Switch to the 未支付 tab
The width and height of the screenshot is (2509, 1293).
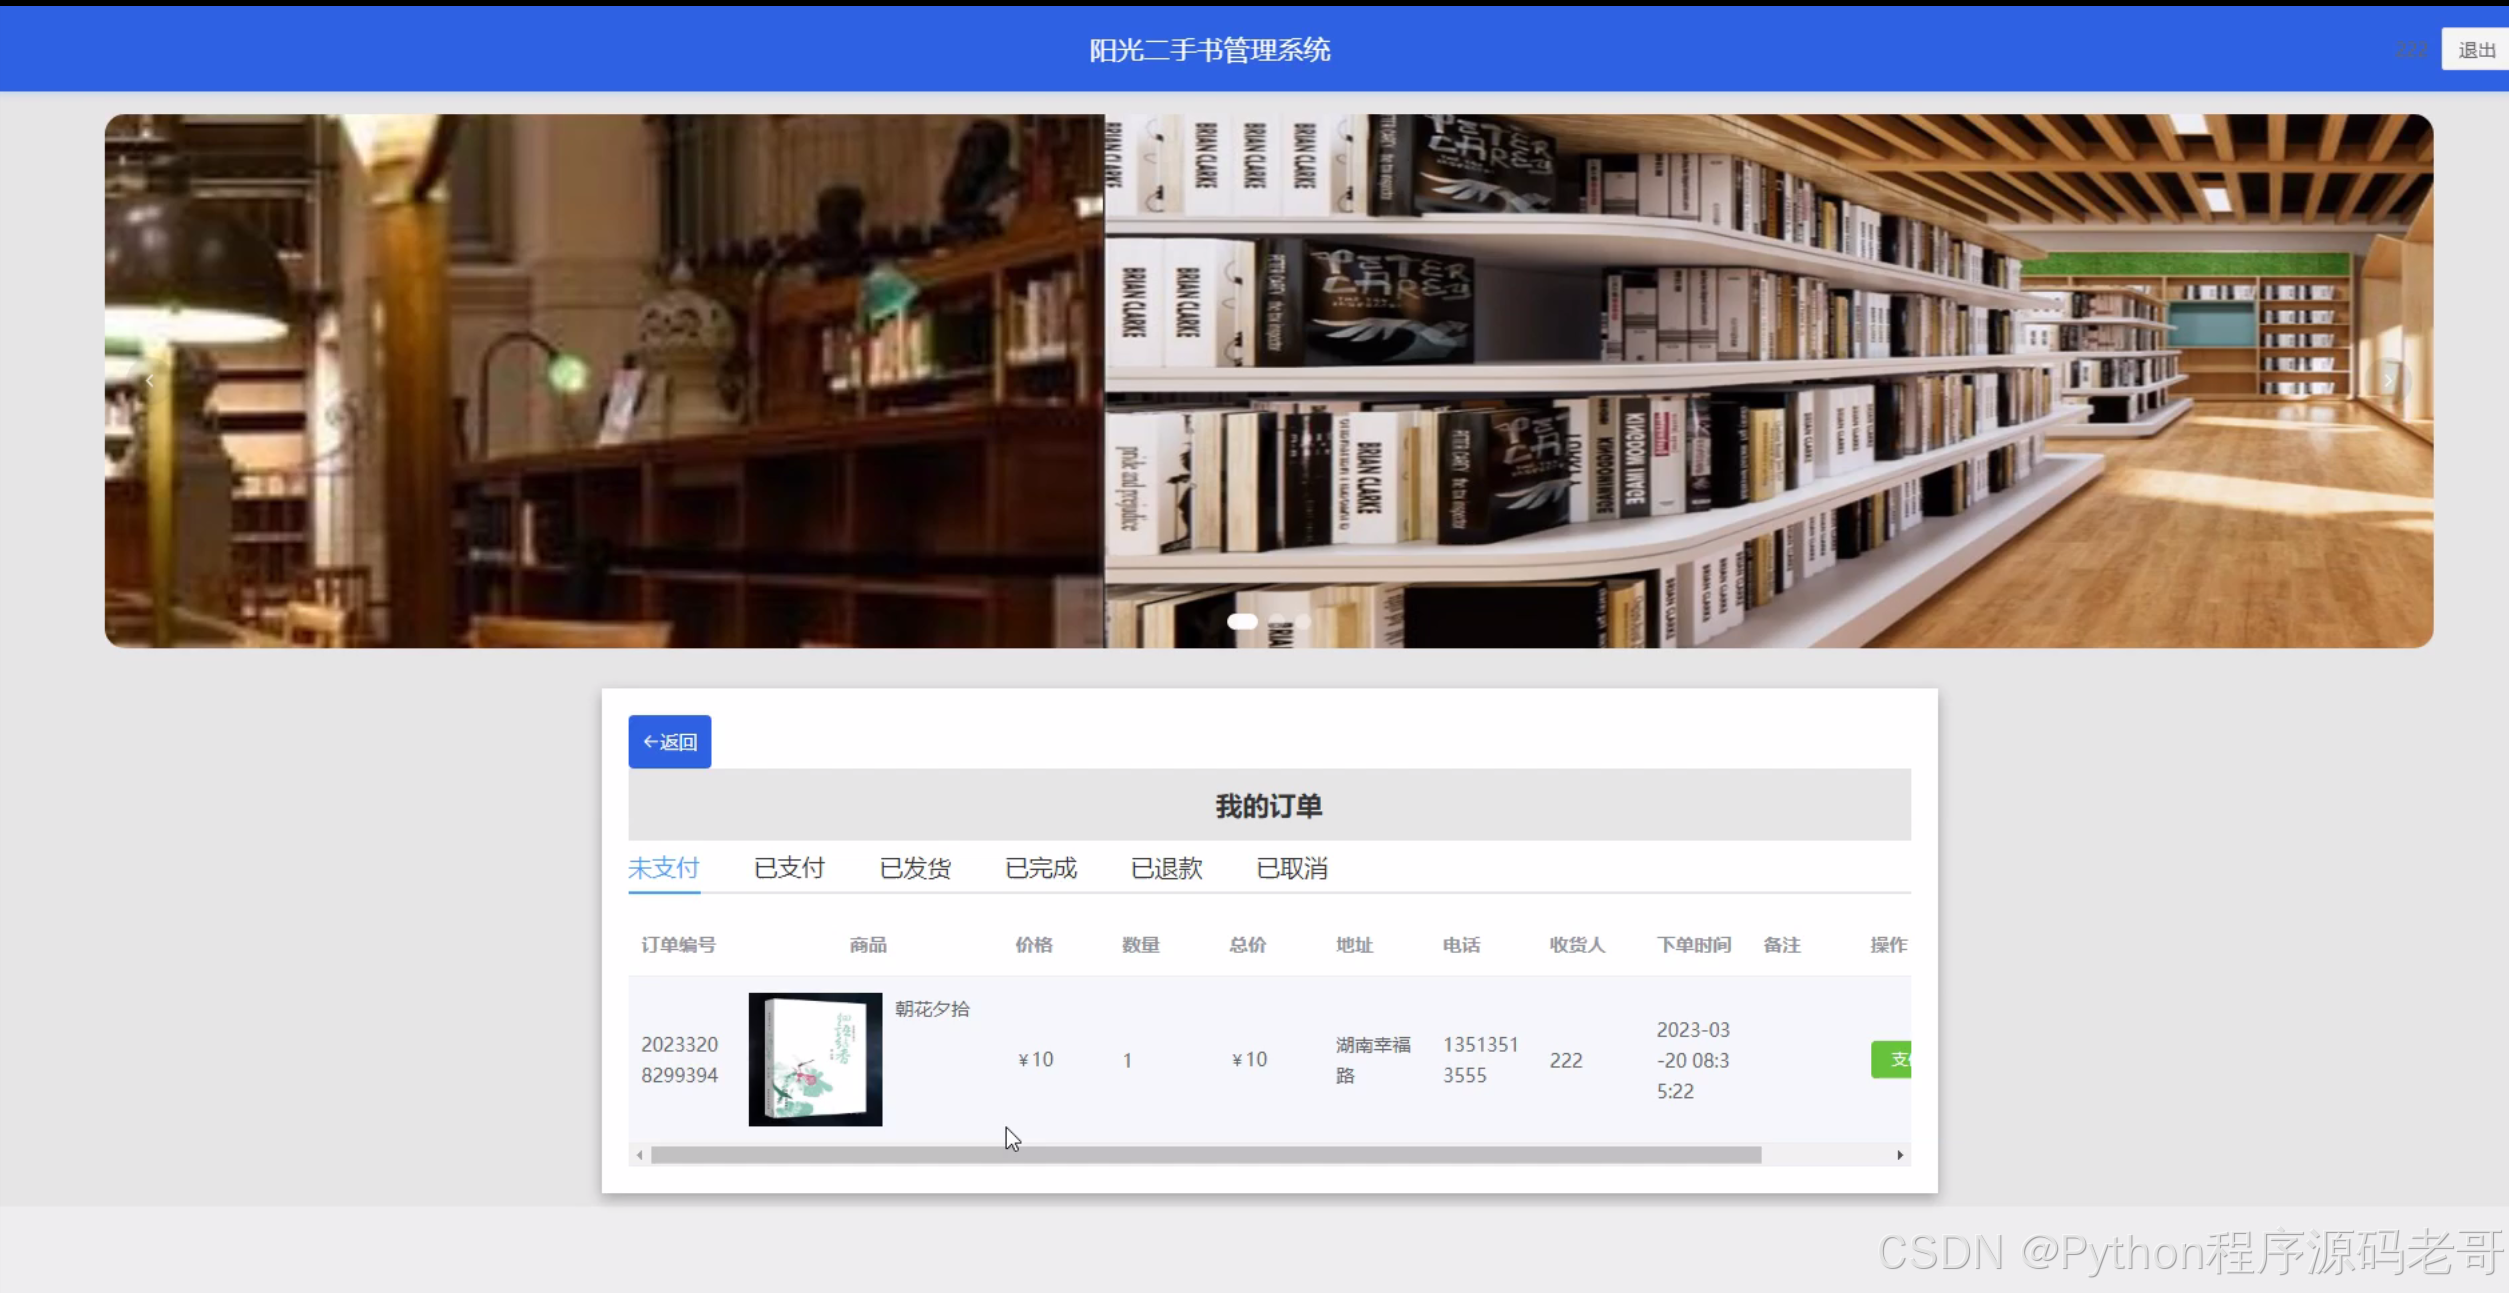(x=663, y=868)
